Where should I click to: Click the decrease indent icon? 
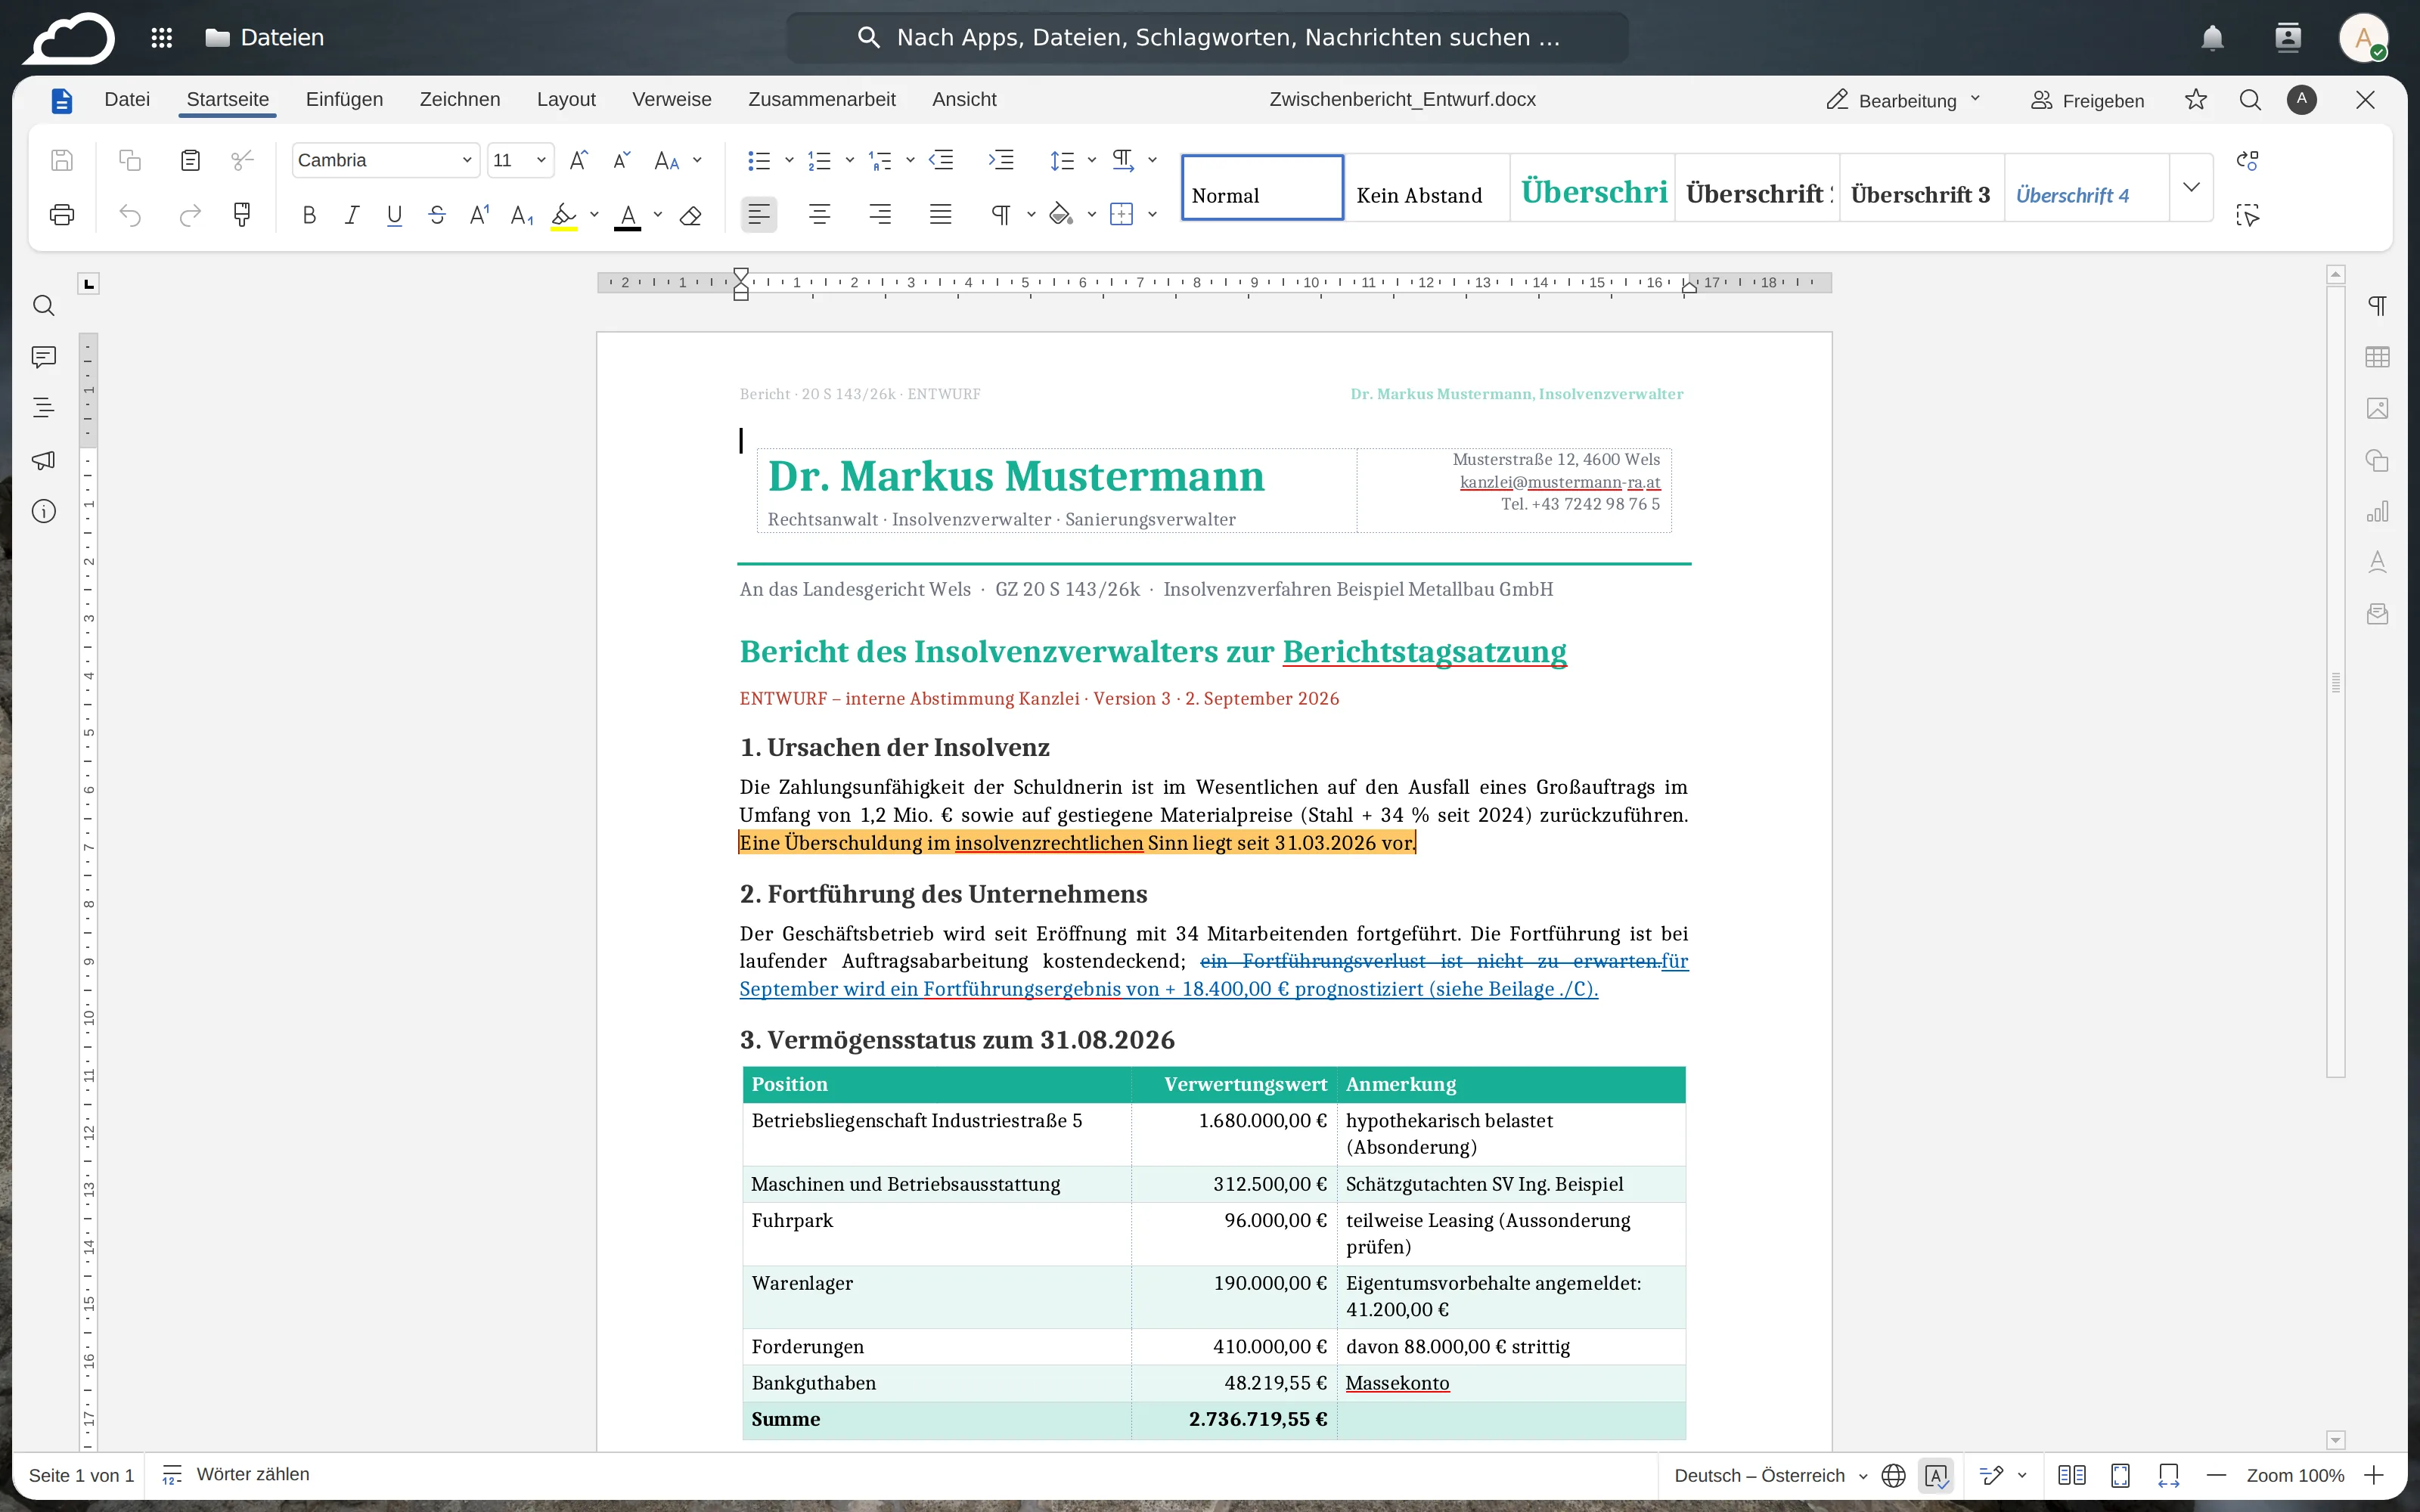[941, 160]
